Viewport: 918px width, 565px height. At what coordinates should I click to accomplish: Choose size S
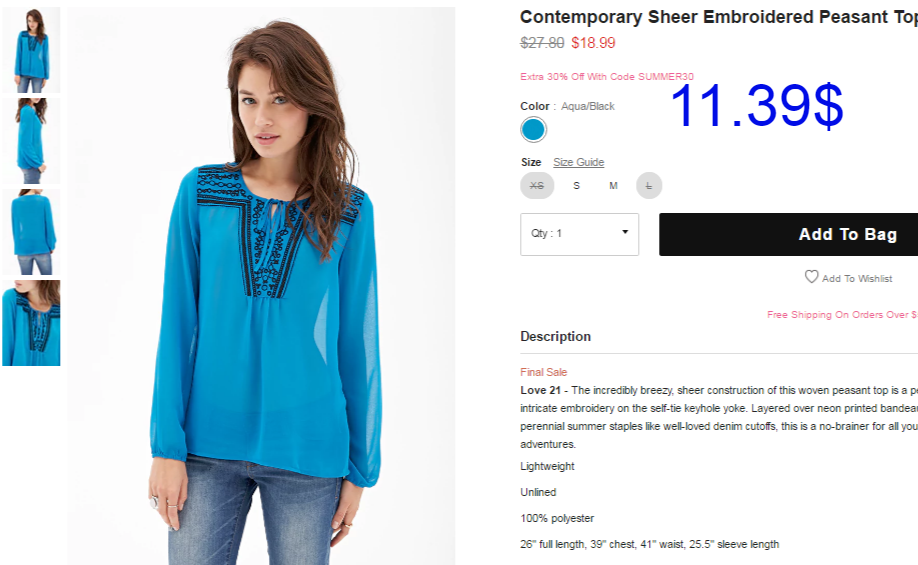(x=576, y=186)
